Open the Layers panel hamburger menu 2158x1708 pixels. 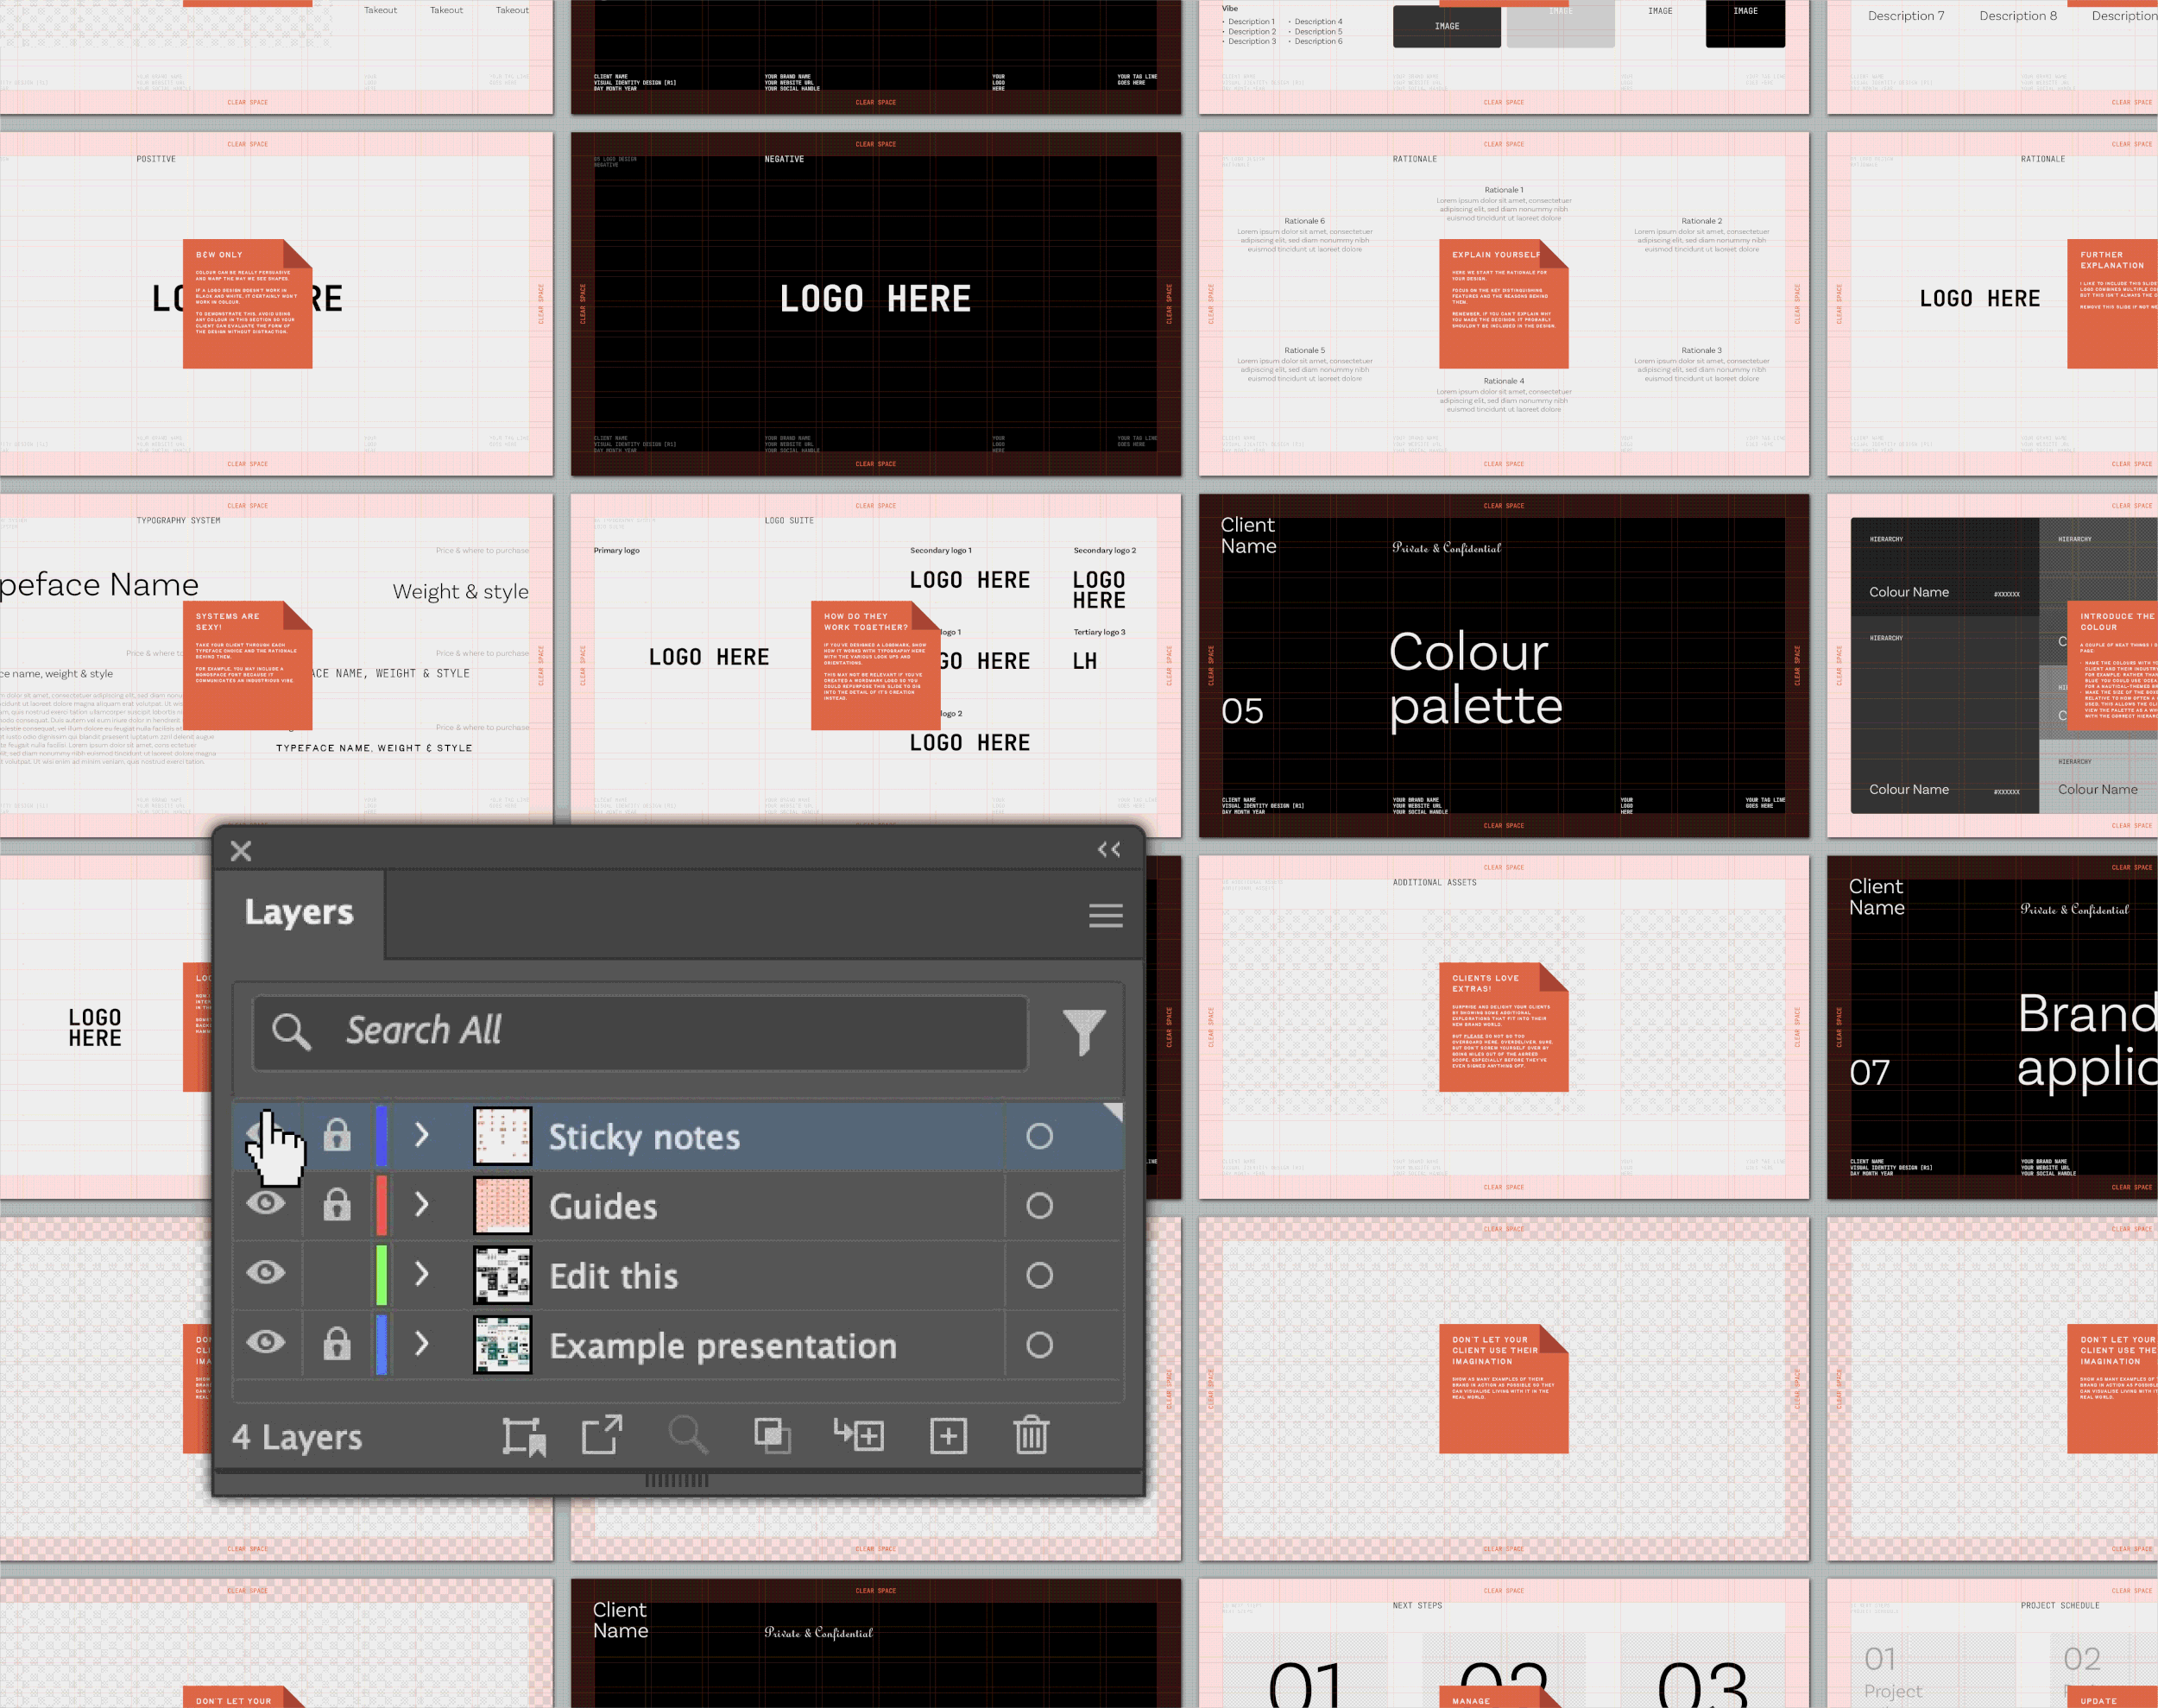tap(1105, 915)
